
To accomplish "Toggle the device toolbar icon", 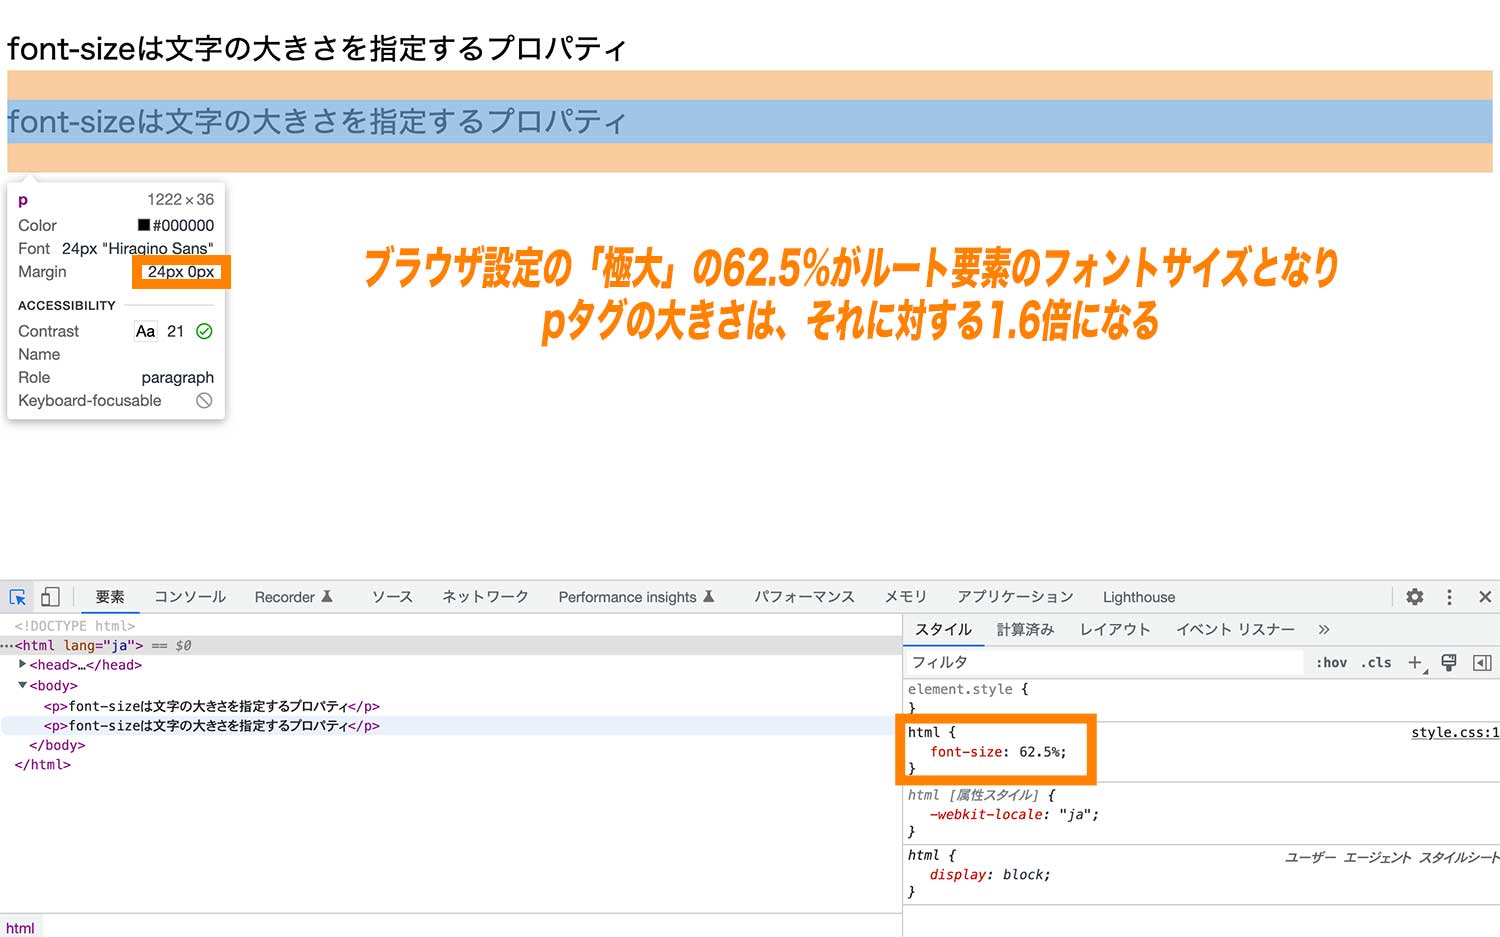I will tap(50, 597).
